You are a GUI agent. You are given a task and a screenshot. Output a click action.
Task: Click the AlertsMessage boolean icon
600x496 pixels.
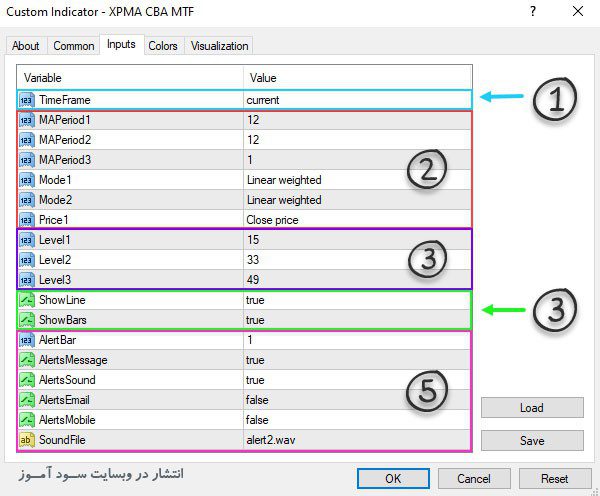click(x=26, y=360)
